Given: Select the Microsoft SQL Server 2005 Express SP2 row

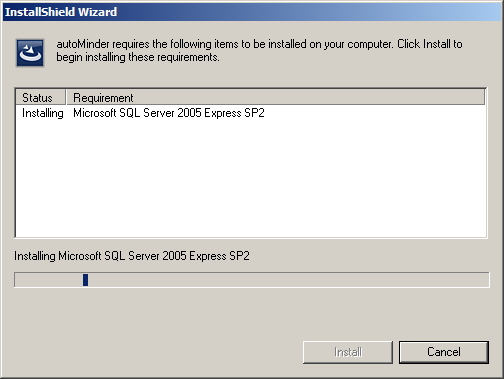Looking at the screenshot, I should (x=251, y=113).
